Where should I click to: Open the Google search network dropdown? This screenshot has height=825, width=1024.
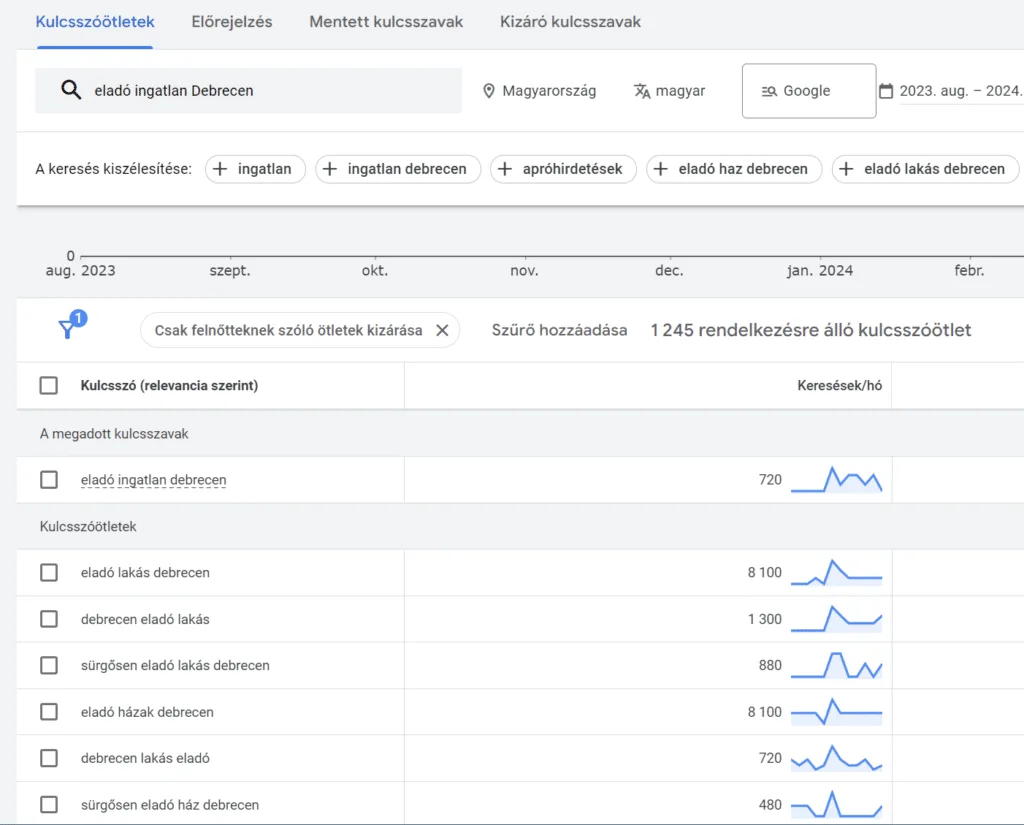(x=809, y=91)
